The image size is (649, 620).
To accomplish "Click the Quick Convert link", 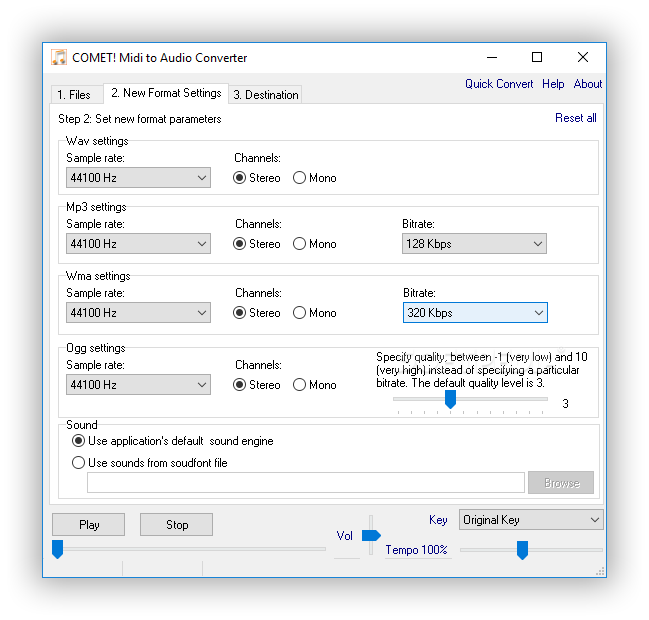I will coord(499,84).
